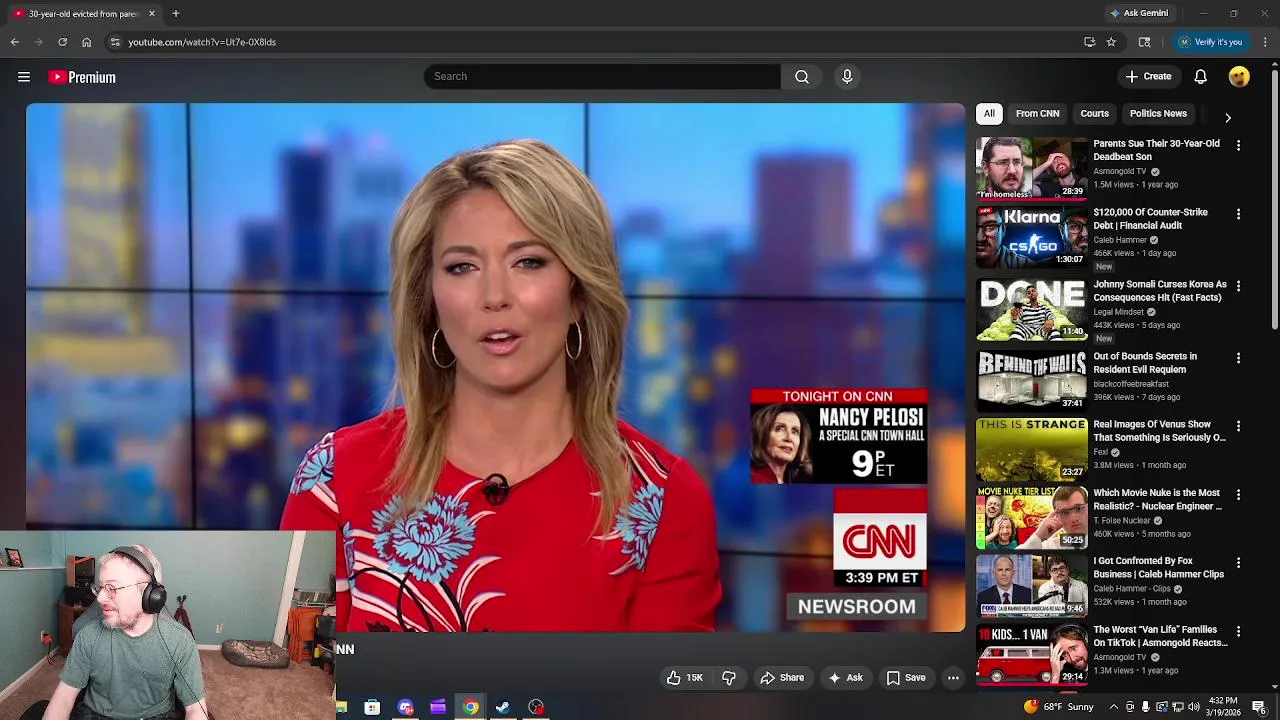Open Google Lens search icon in toolbar
Screen dimensions: 1280x720
(1144, 42)
